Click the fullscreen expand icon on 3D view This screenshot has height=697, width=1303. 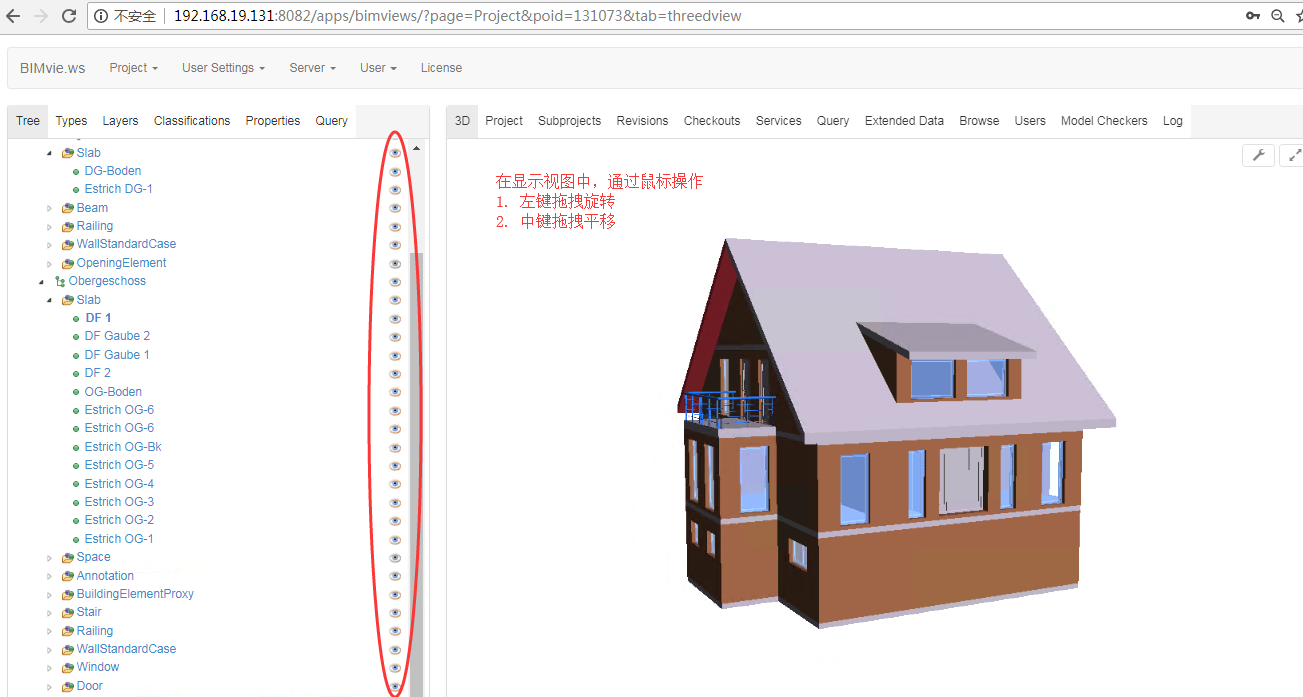tap(1294, 155)
